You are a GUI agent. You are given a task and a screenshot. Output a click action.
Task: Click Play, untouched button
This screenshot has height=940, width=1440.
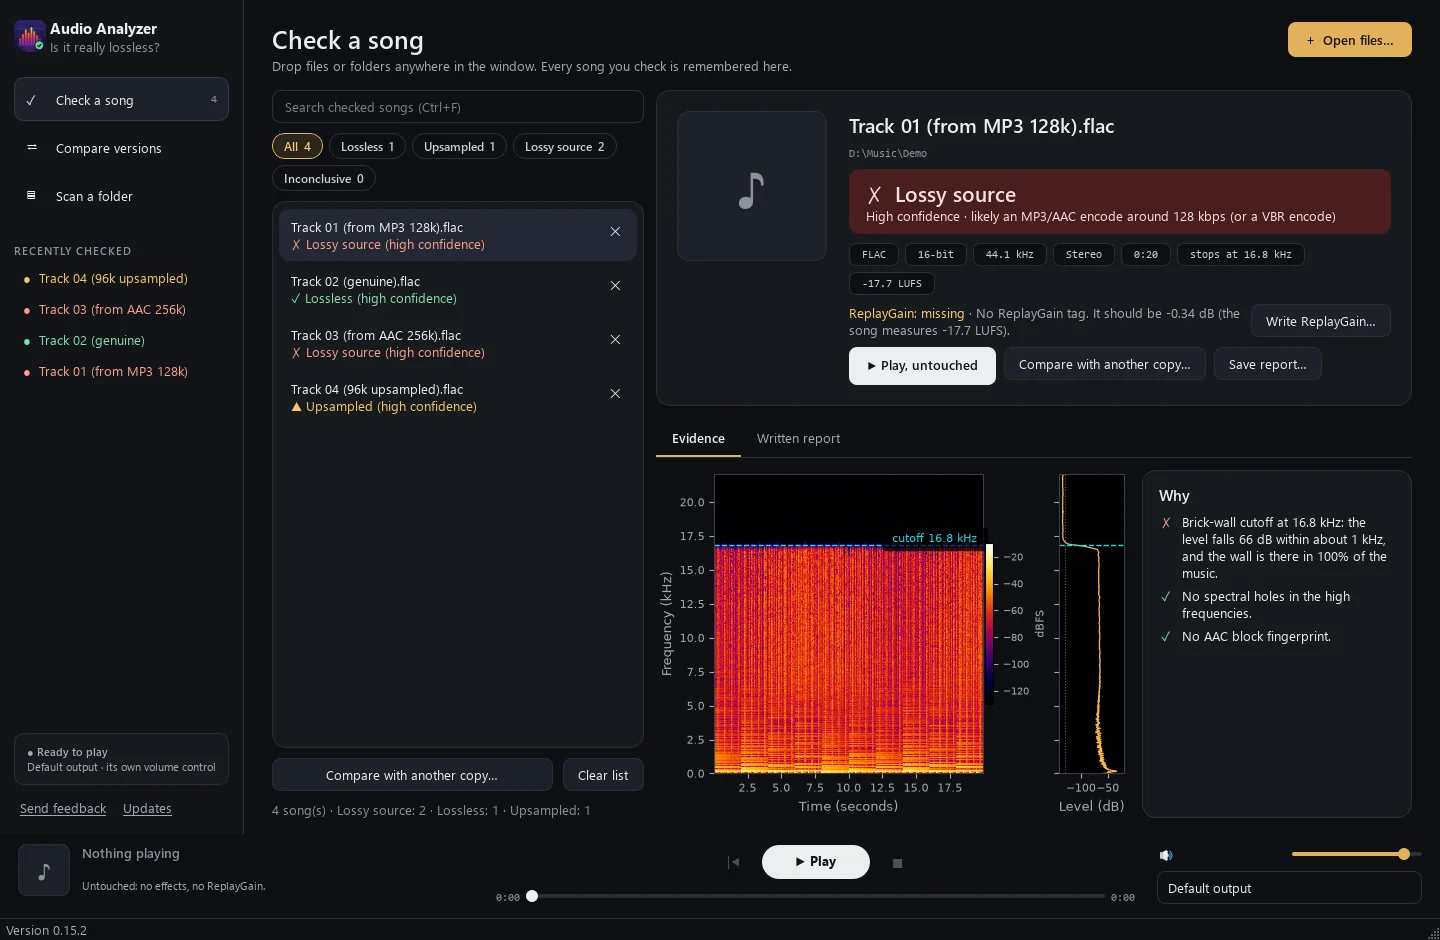pyautogui.click(x=922, y=366)
